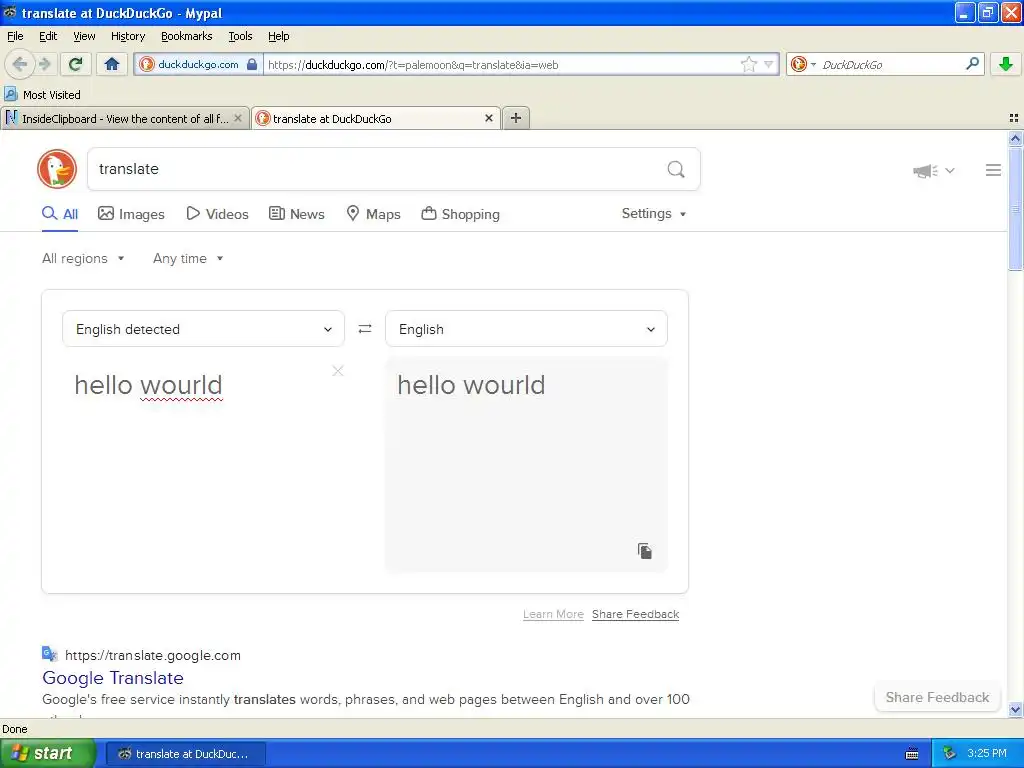Open the Edit menu

[x=48, y=36]
